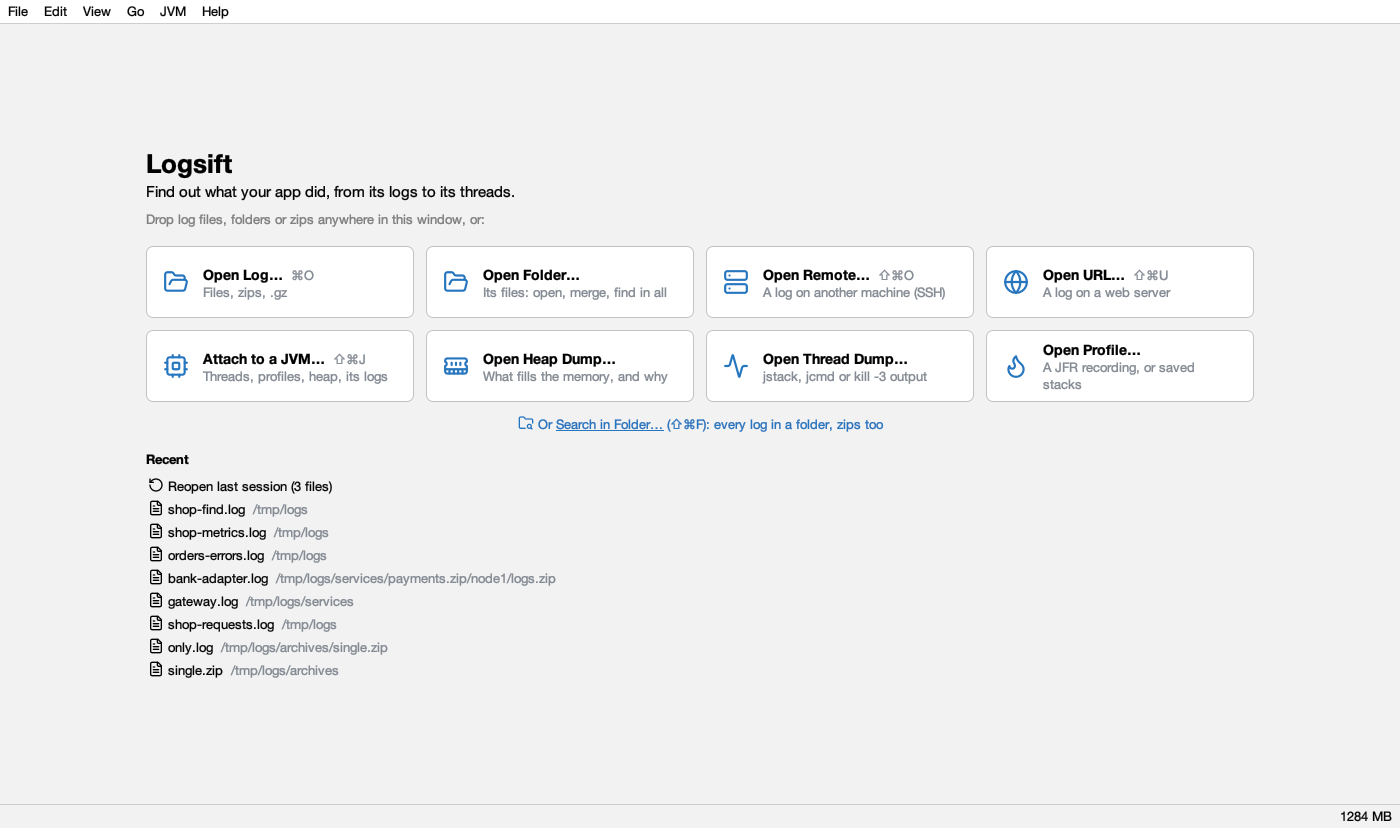Open the Edit menu

(x=56, y=11)
